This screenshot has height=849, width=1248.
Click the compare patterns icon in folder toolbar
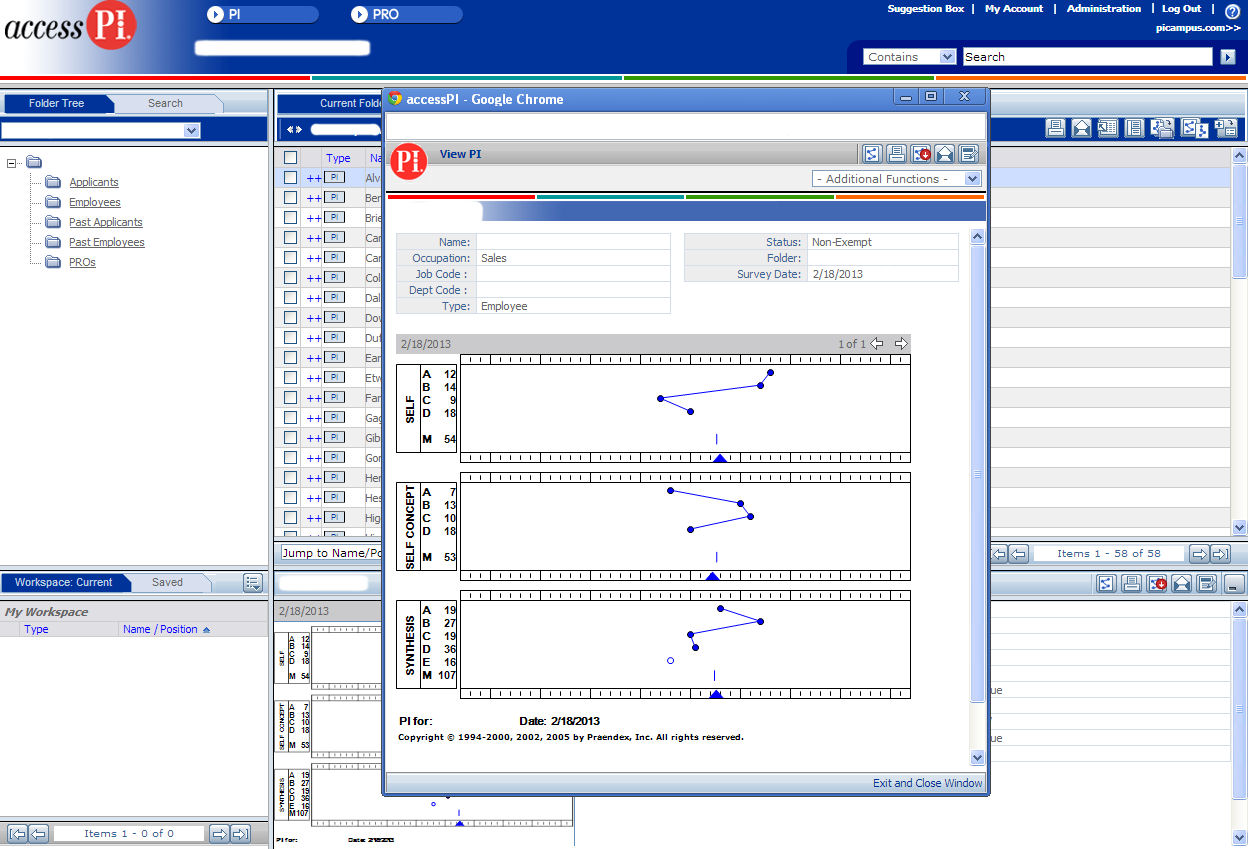coord(1195,128)
